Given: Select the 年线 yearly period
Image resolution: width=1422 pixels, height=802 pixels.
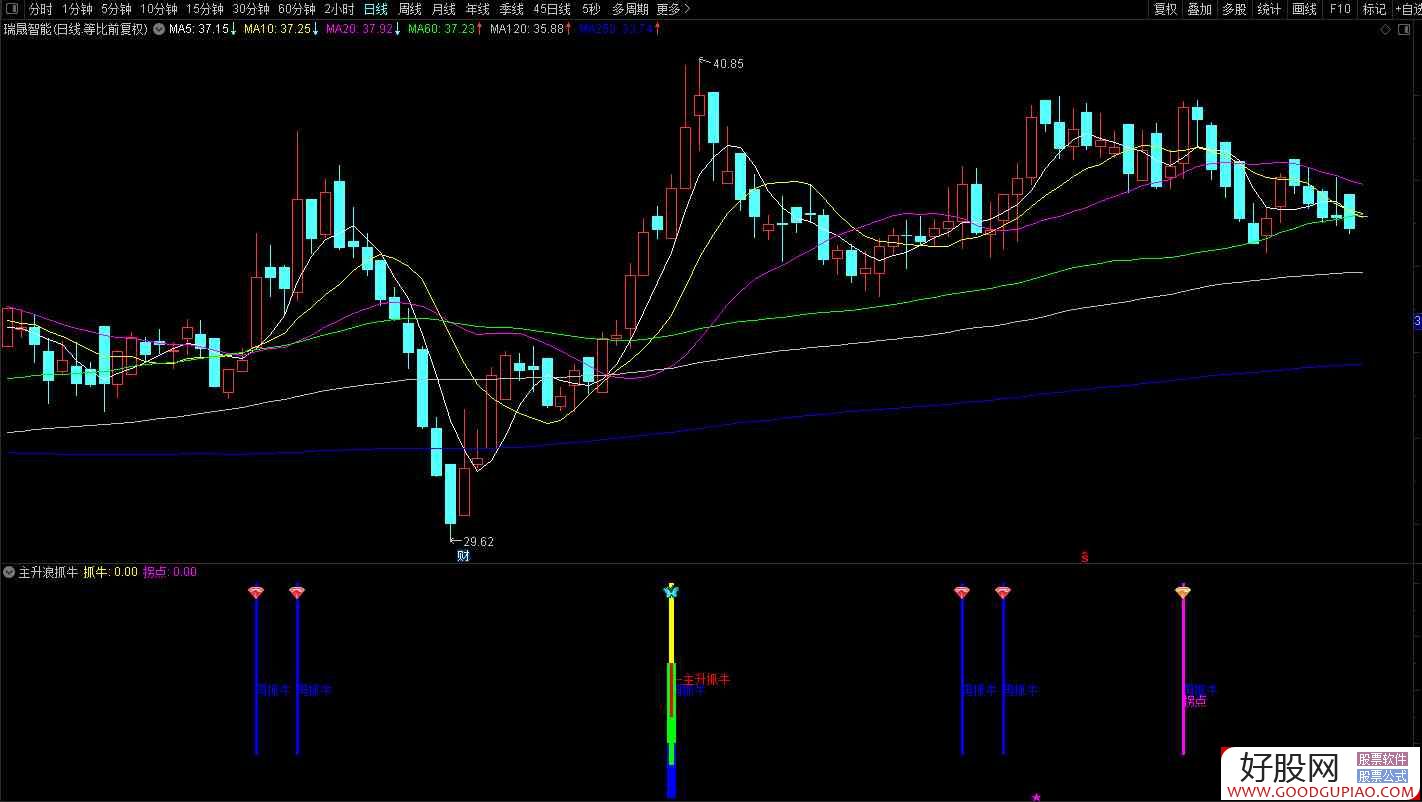Looking at the screenshot, I should [478, 9].
